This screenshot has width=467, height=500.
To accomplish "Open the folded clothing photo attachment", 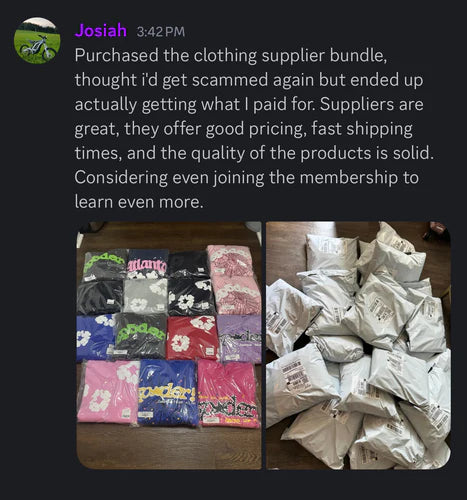I will (x=169, y=345).
